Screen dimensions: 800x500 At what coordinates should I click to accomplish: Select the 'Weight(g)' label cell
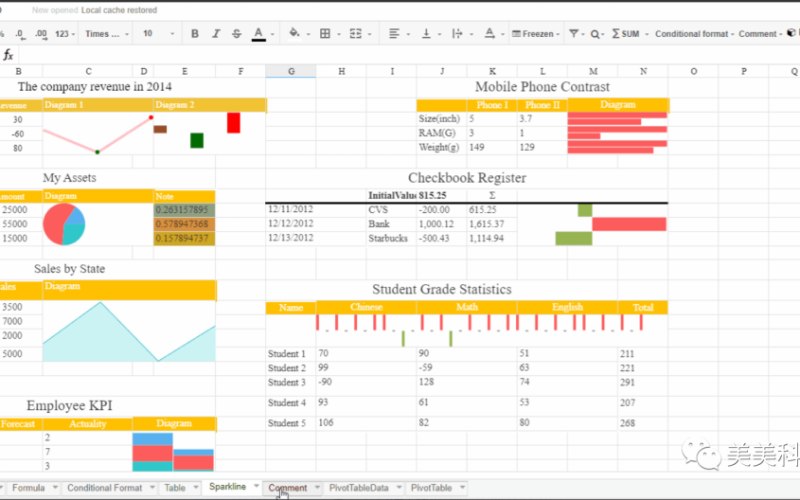439,147
